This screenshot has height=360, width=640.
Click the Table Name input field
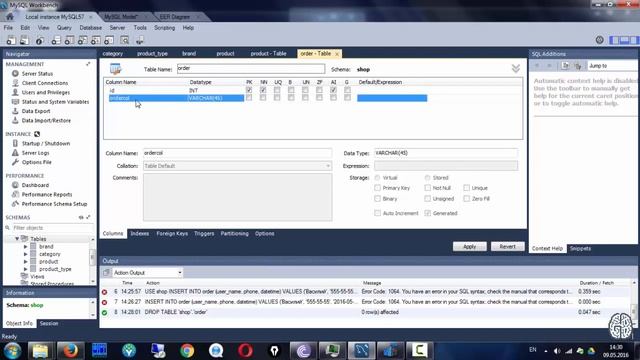[251, 69]
